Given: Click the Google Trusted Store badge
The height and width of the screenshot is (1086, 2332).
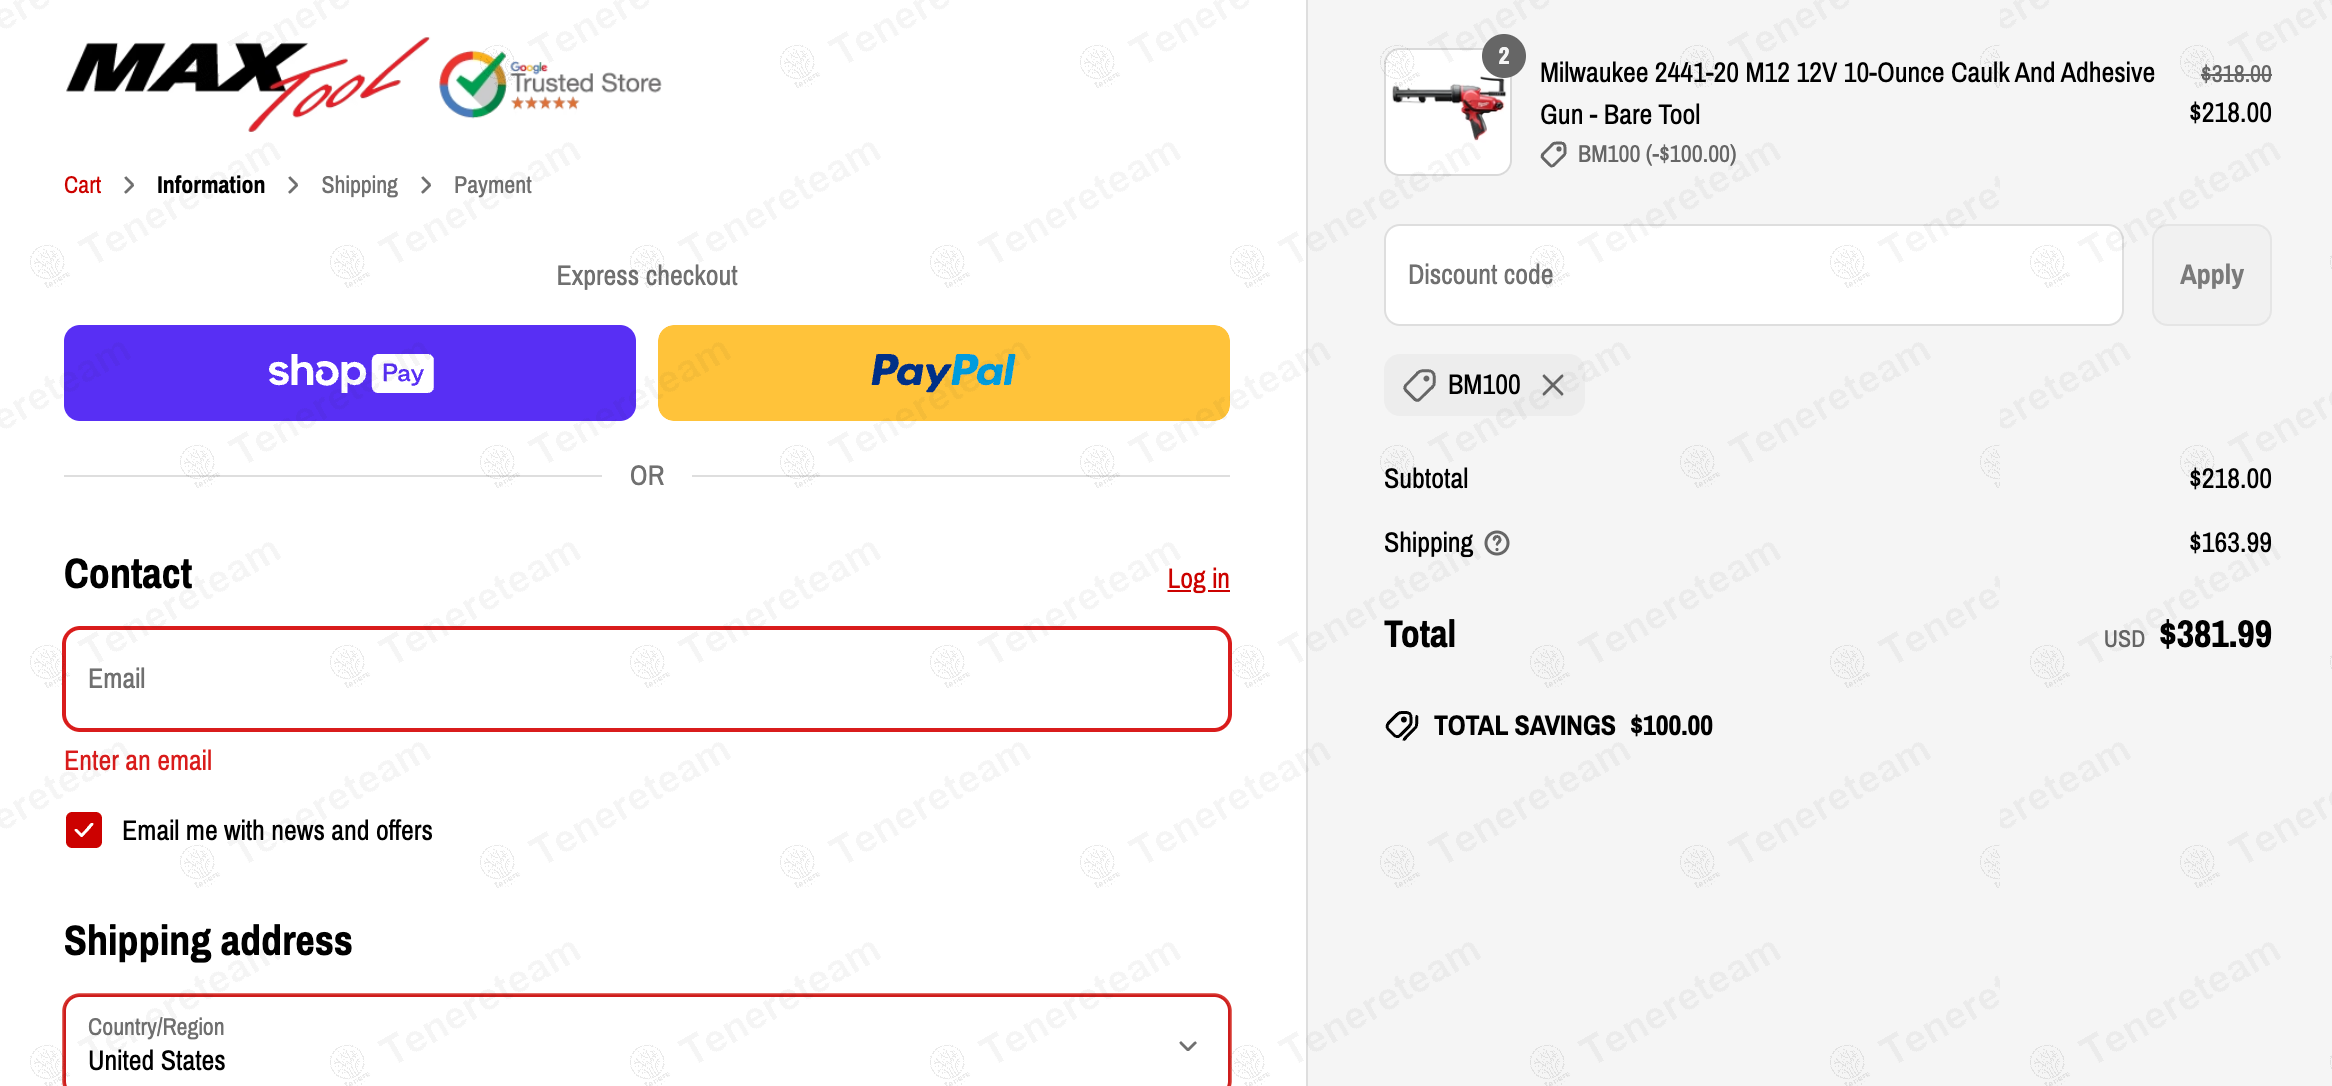Looking at the screenshot, I should [x=551, y=84].
